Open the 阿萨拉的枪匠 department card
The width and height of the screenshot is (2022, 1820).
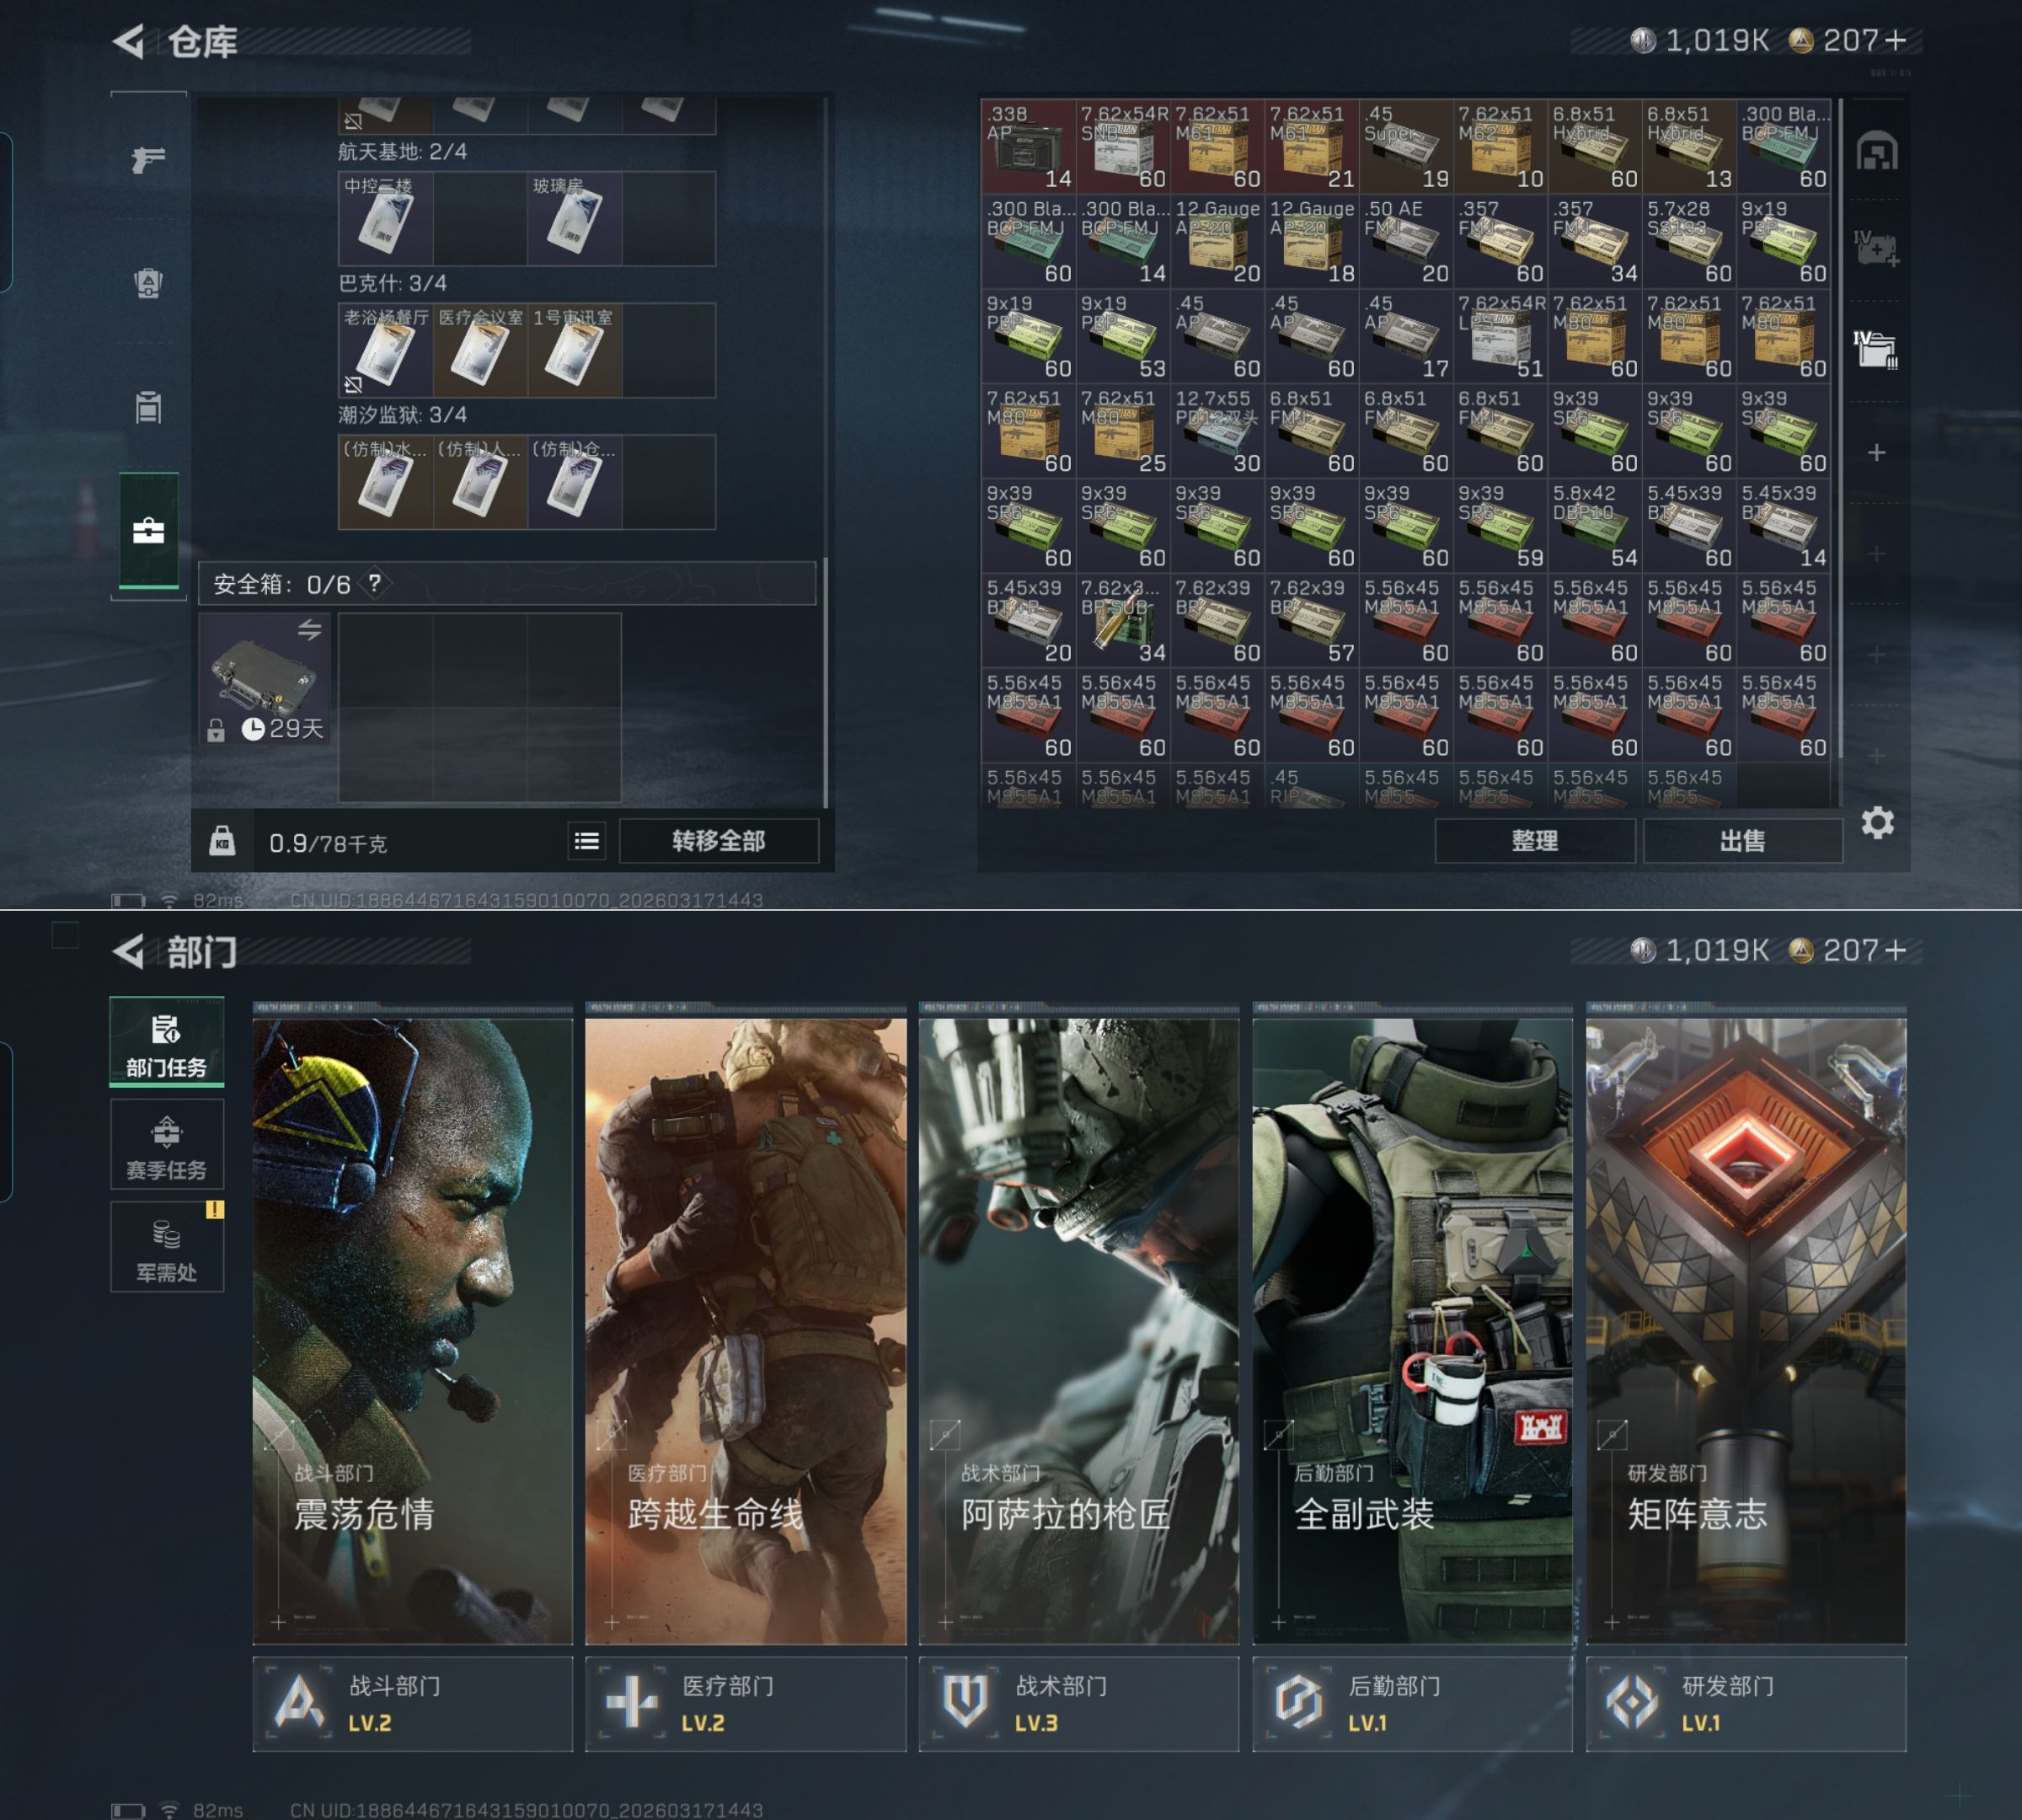coord(1078,1330)
